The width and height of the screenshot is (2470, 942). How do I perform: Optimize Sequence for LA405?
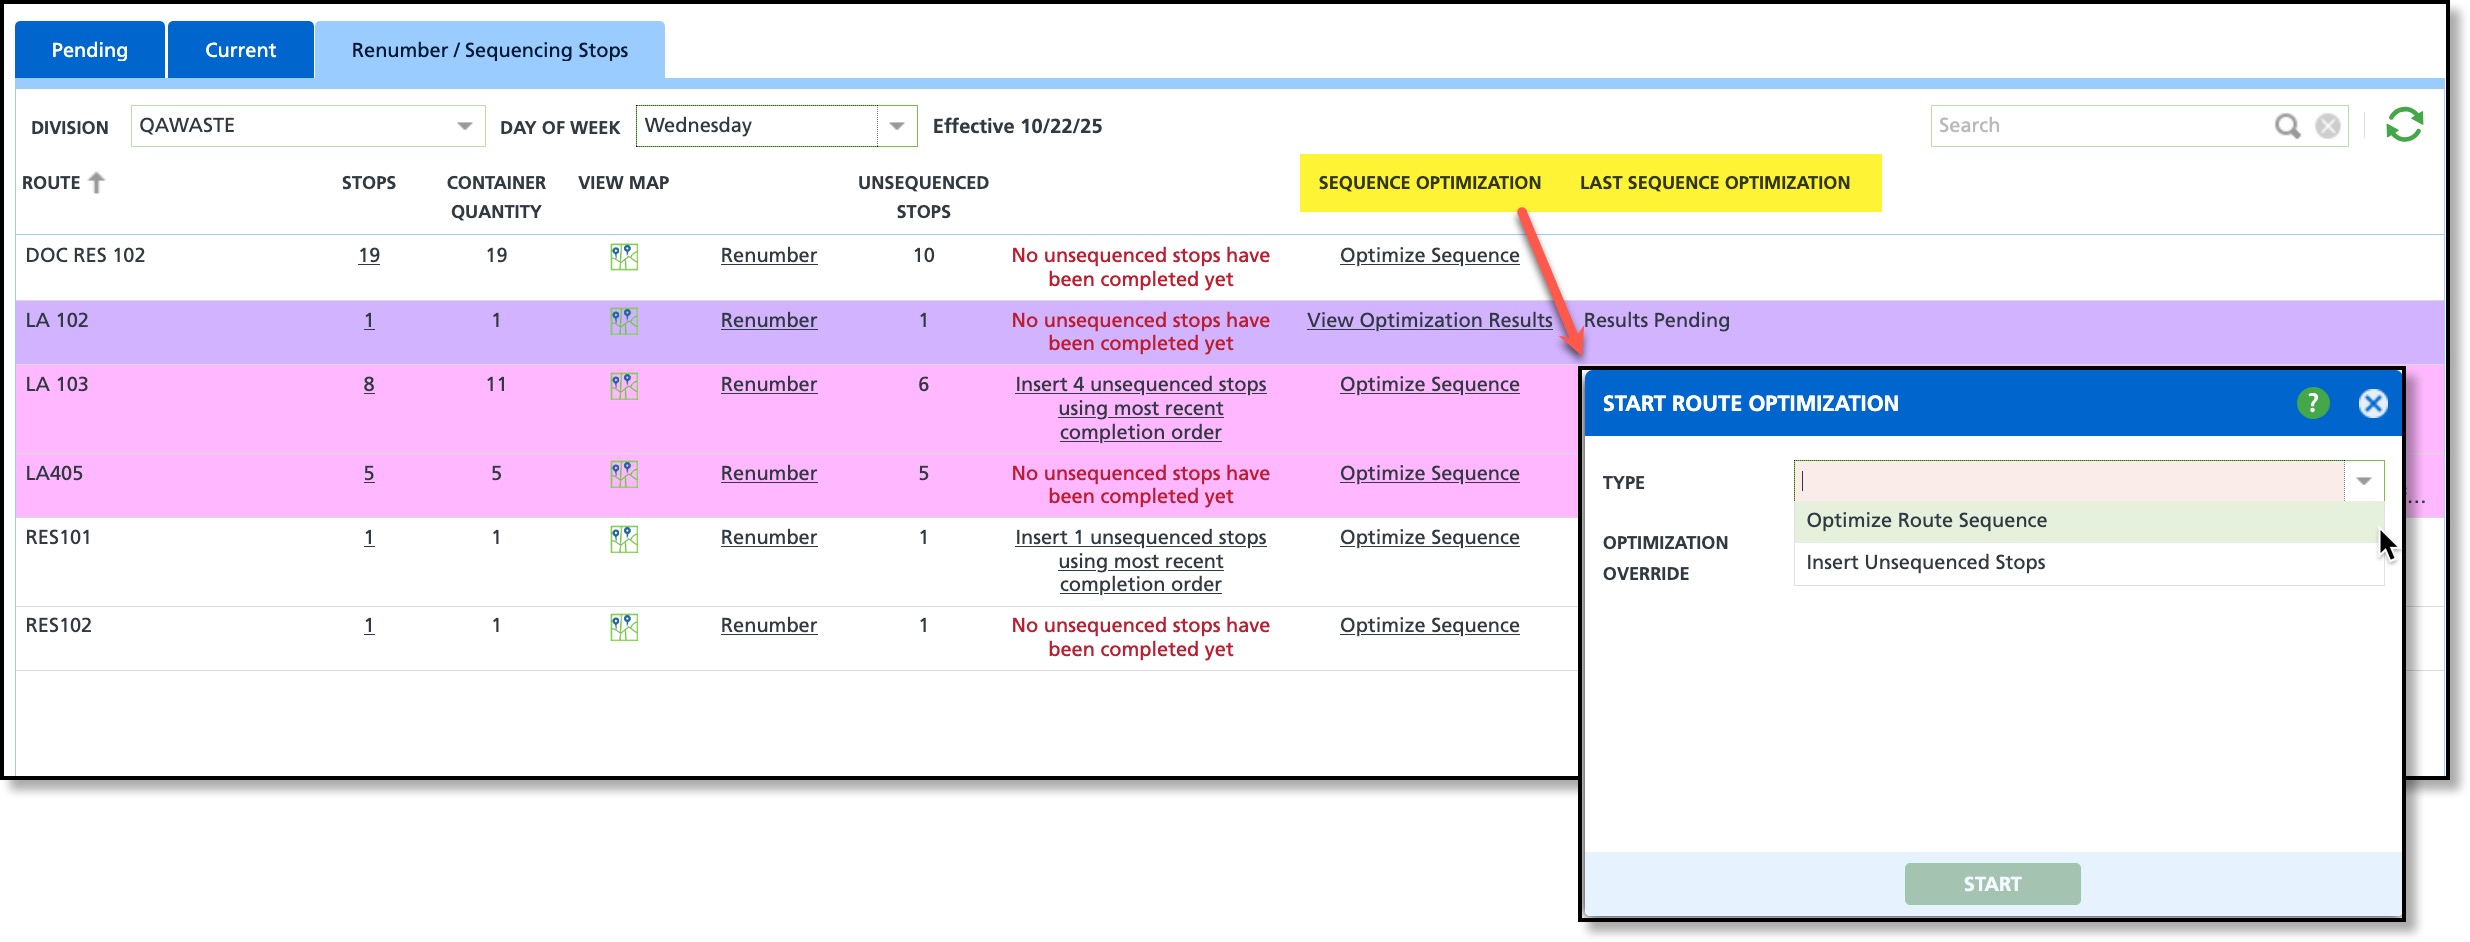[x=1430, y=473]
